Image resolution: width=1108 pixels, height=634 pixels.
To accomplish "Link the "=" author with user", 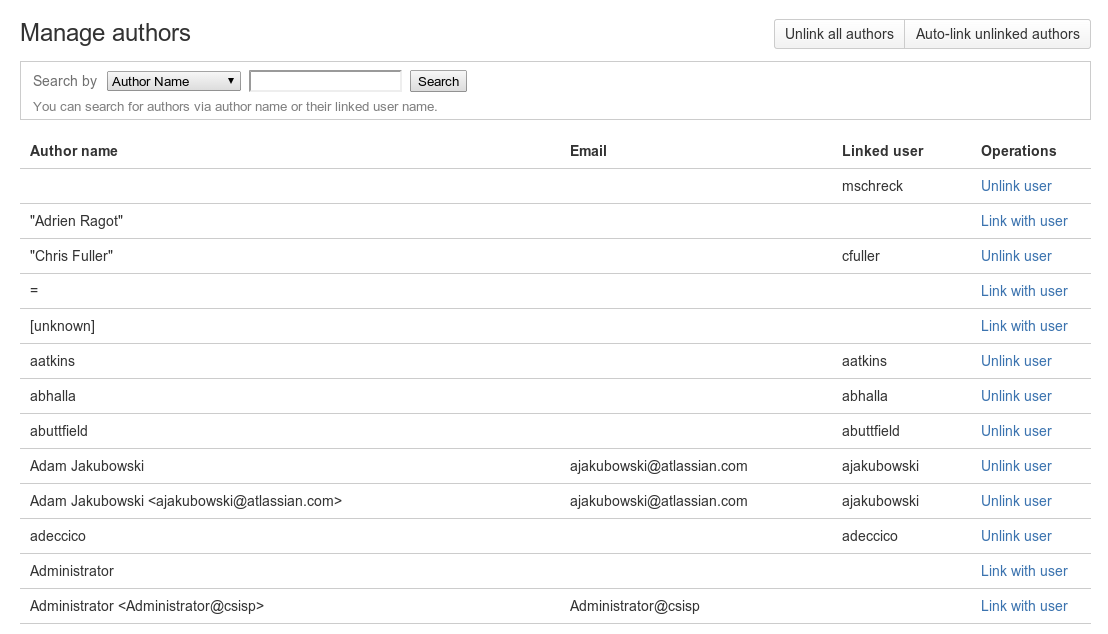I will coord(1024,291).
